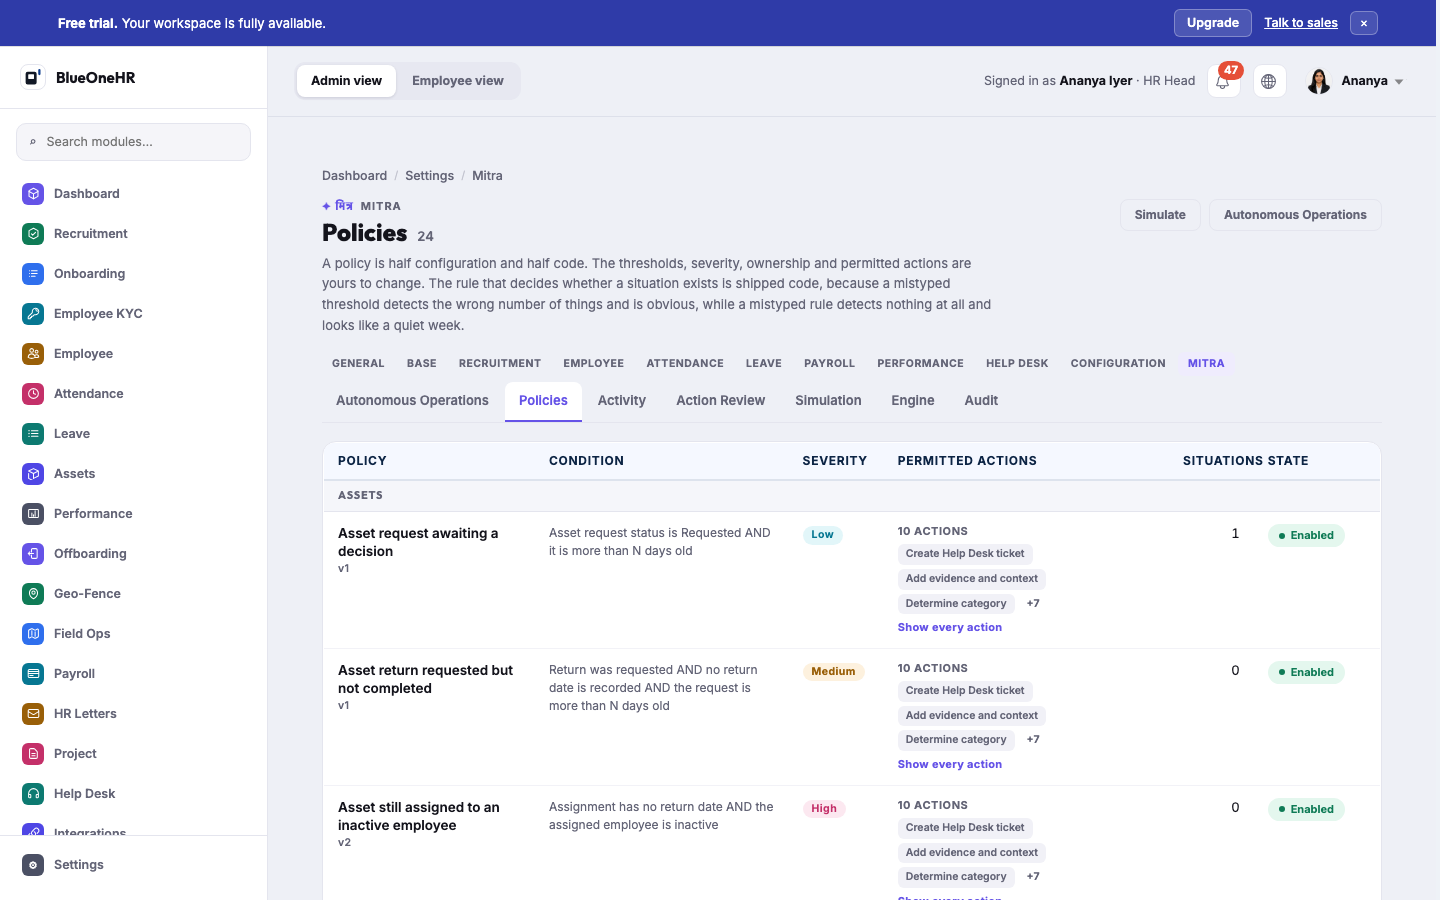
Task: Click Ananya's profile avatar
Action: [1319, 81]
